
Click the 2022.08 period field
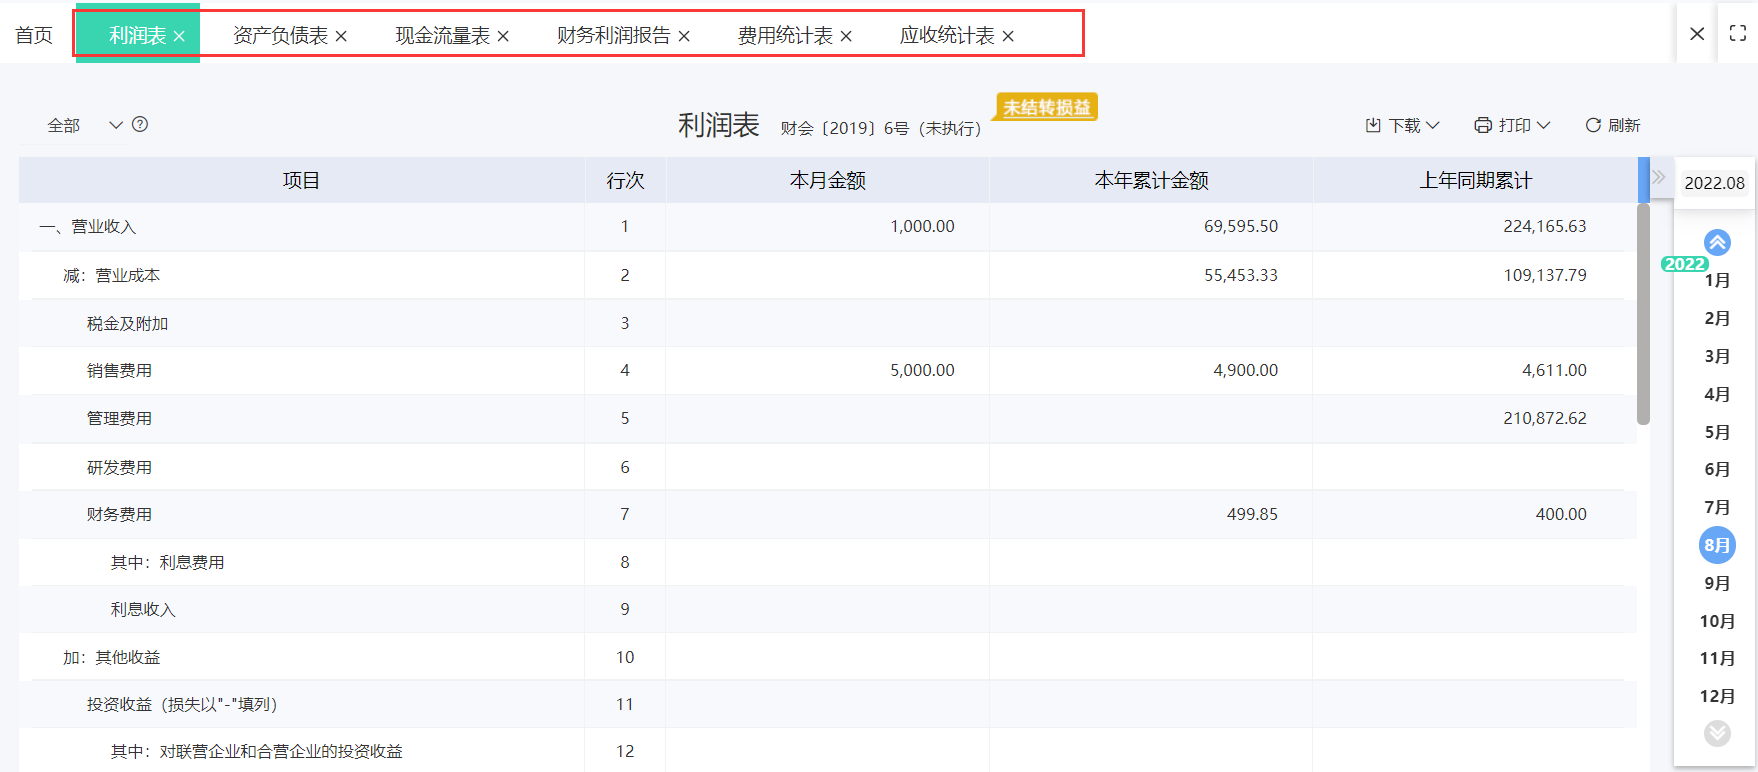(x=1714, y=183)
